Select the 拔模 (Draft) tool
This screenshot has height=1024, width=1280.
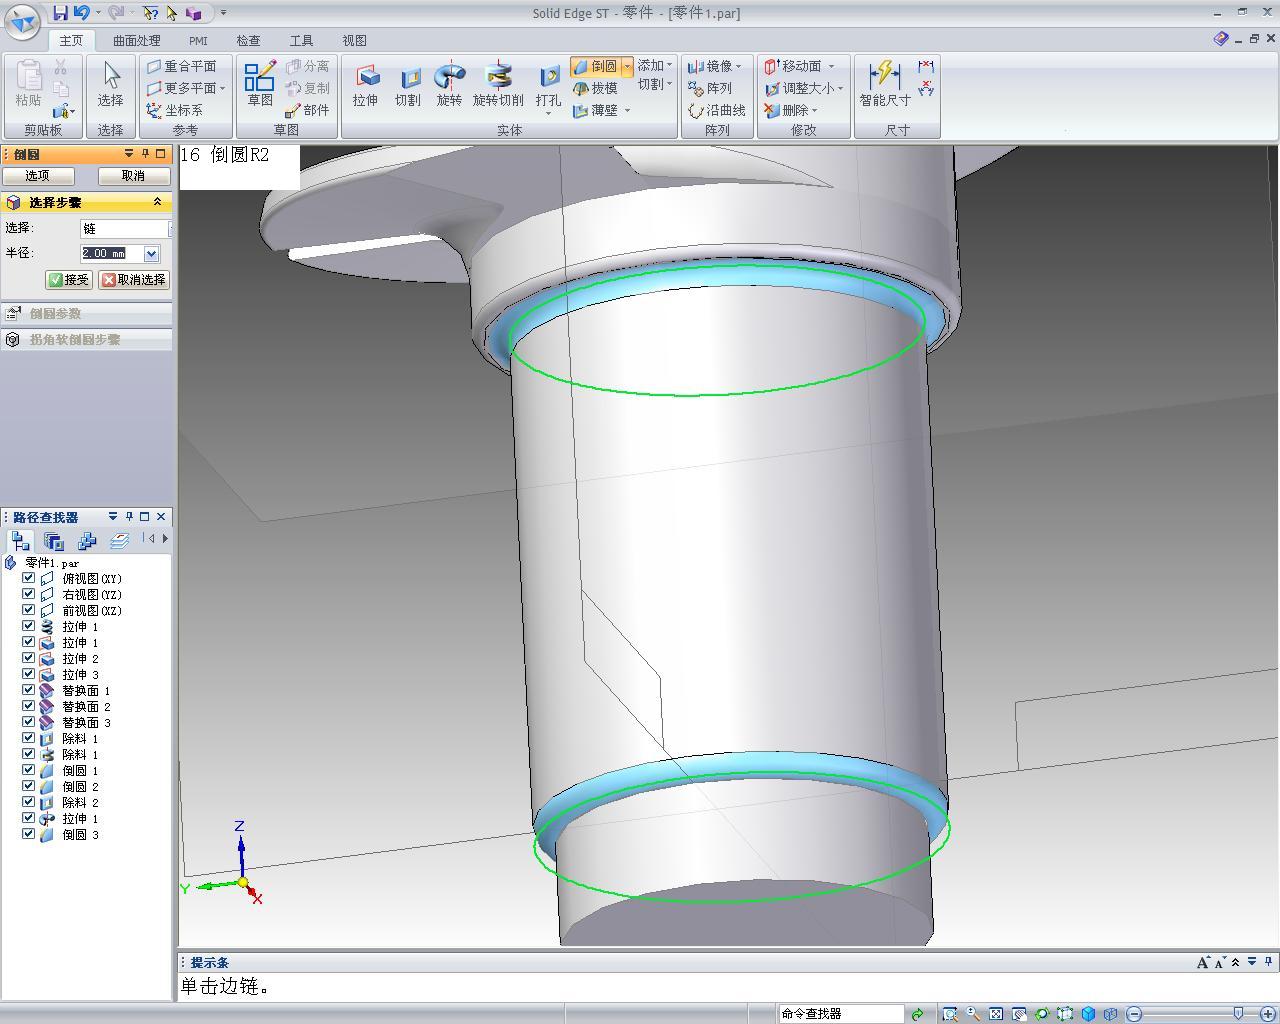pos(596,88)
